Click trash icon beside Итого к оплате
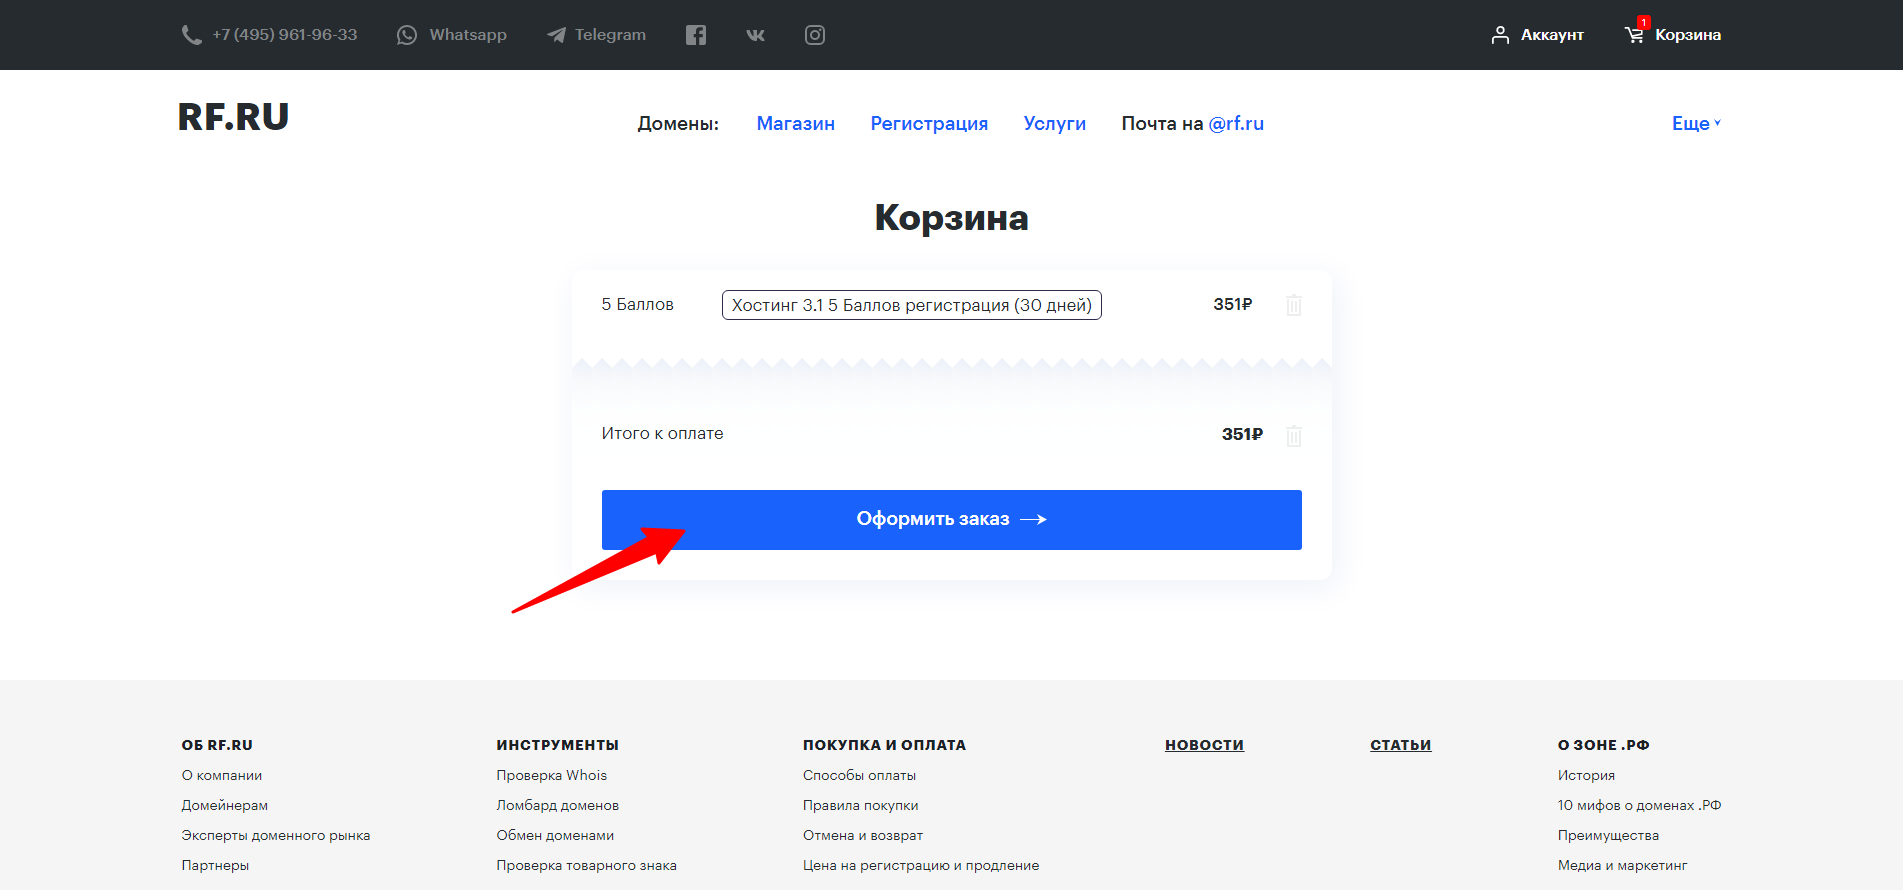1903x890 pixels. [x=1293, y=435]
